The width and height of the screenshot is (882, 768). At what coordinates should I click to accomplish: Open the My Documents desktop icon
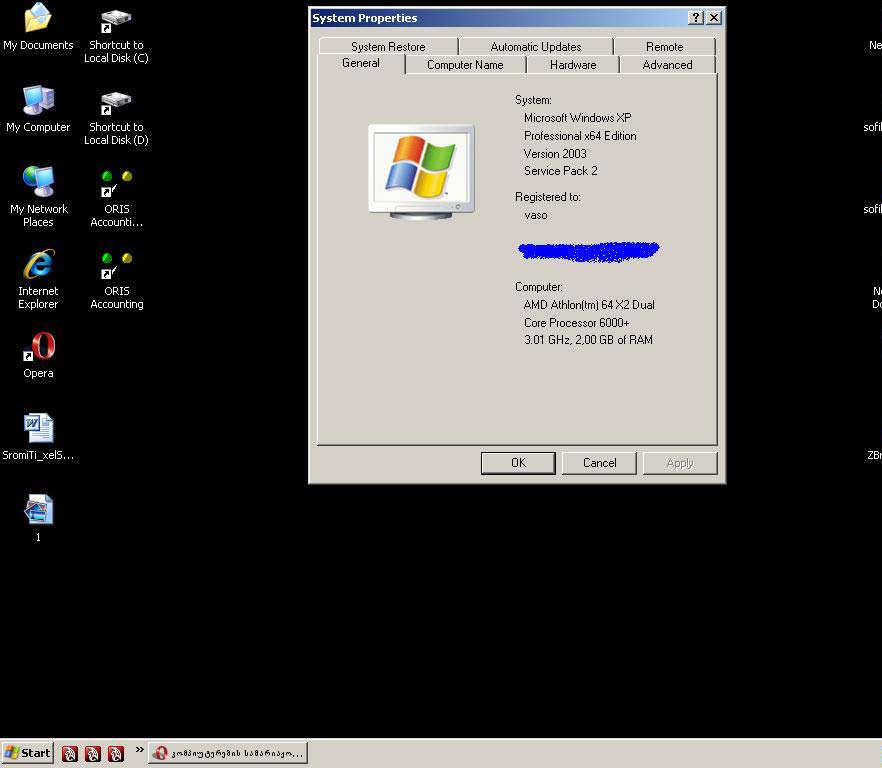click(38, 27)
